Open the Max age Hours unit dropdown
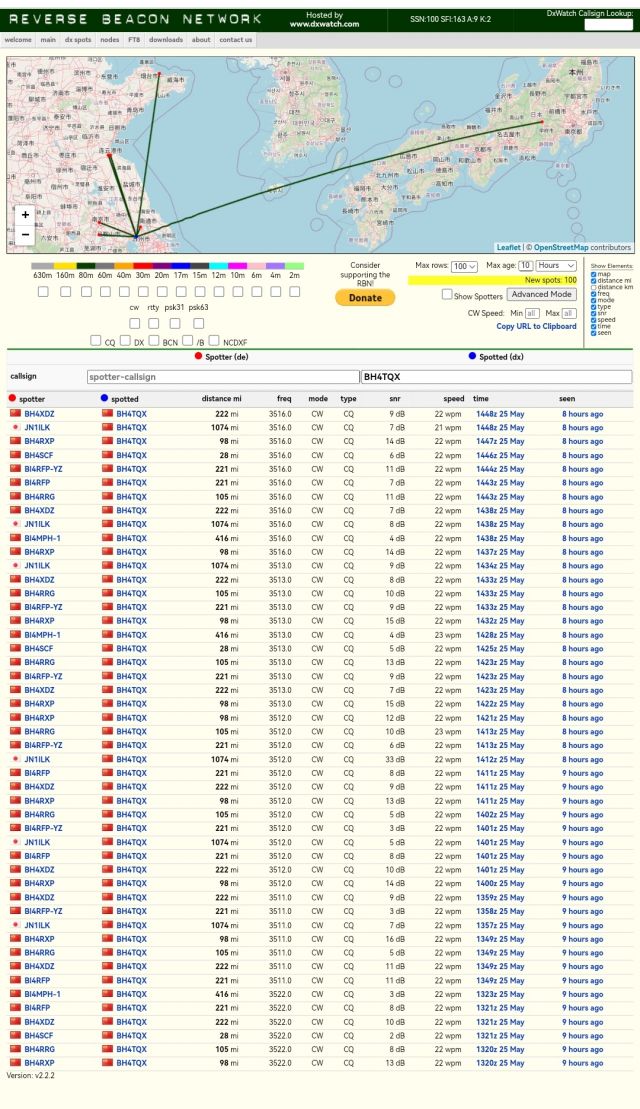 pos(557,265)
